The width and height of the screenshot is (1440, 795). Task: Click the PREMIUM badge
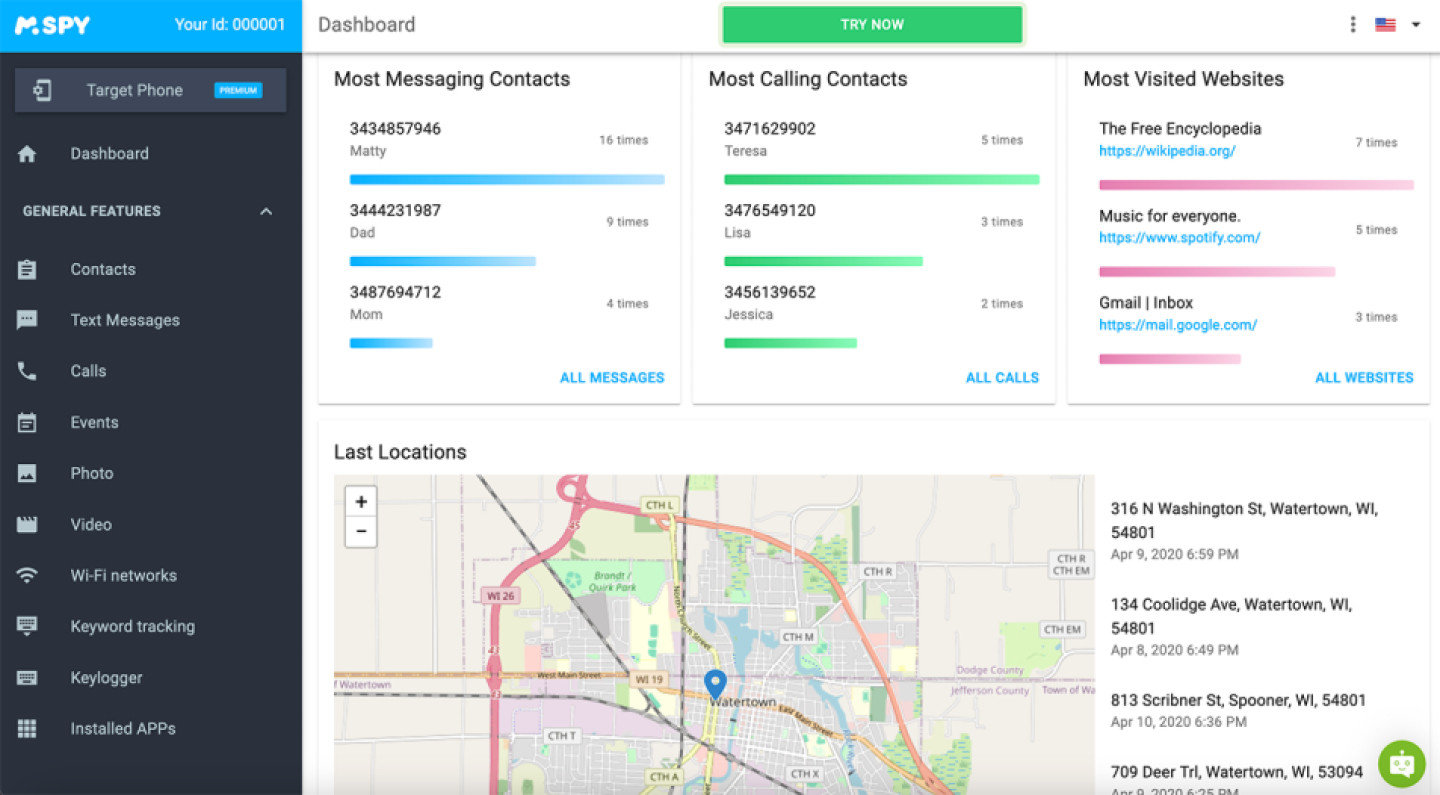pyautogui.click(x=238, y=91)
